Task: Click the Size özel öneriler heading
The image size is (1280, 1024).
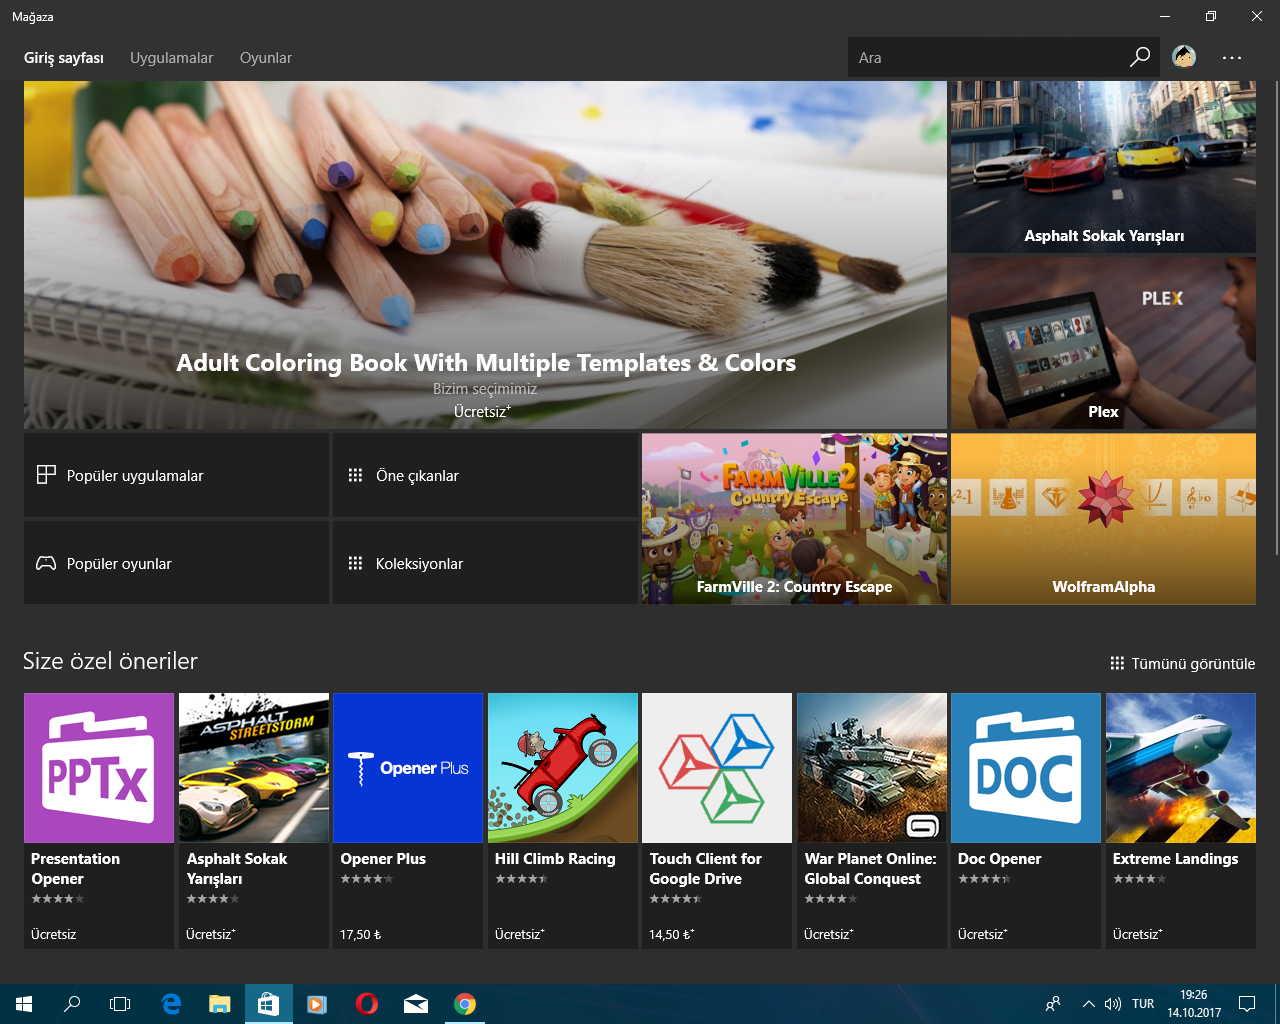Action: coord(110,661)
